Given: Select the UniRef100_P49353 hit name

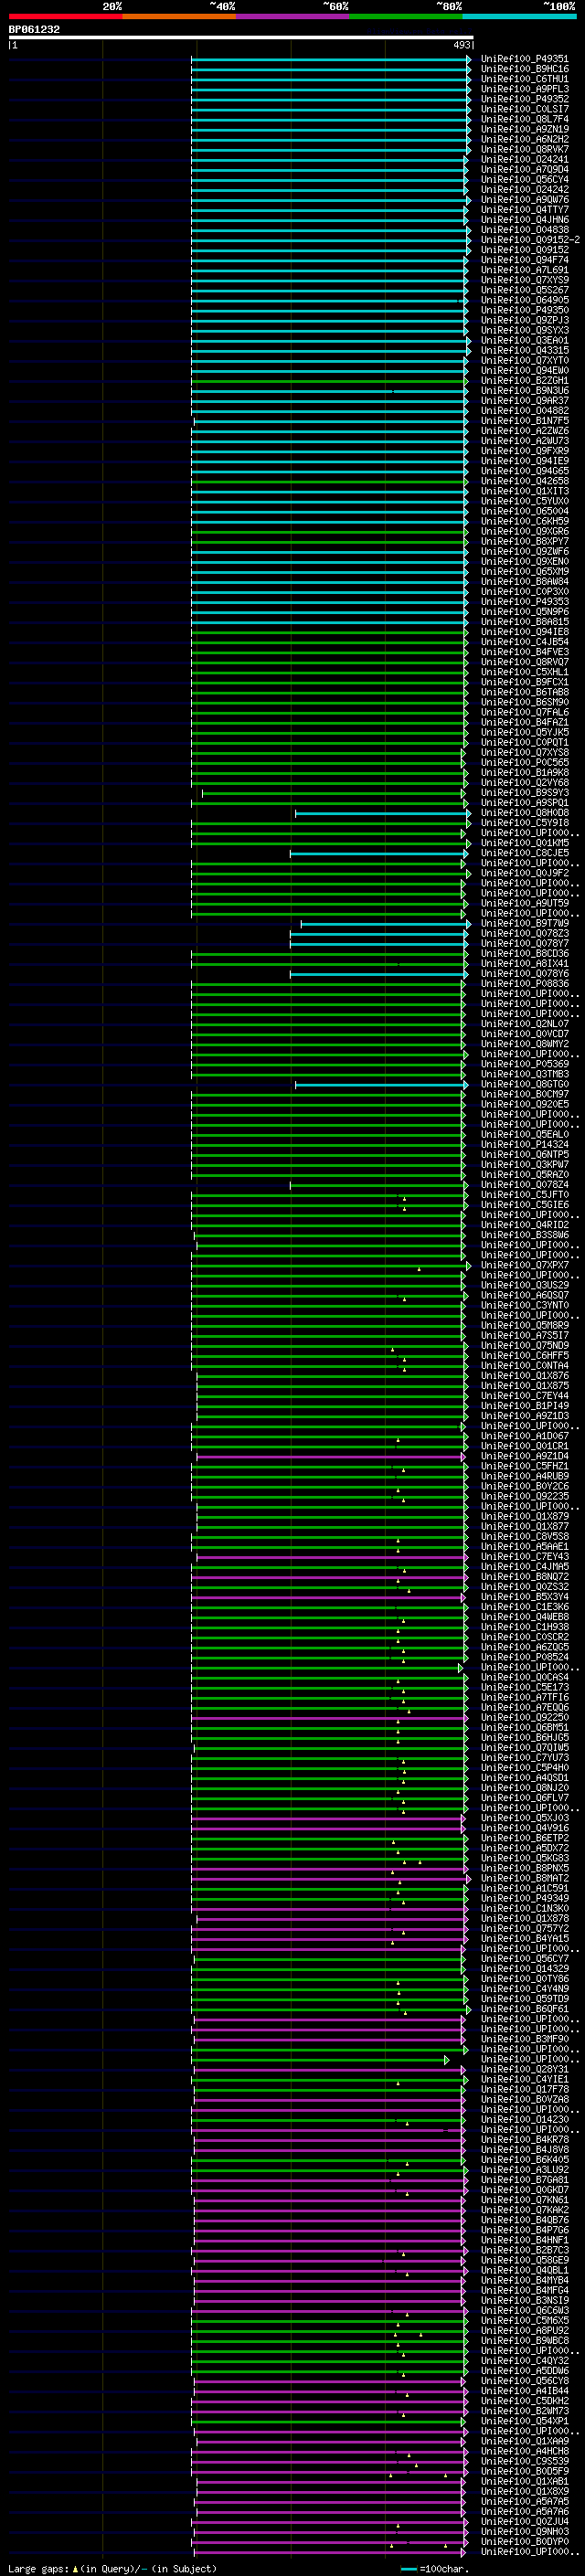Looking at the screenshot, I should tap(524, 602).
